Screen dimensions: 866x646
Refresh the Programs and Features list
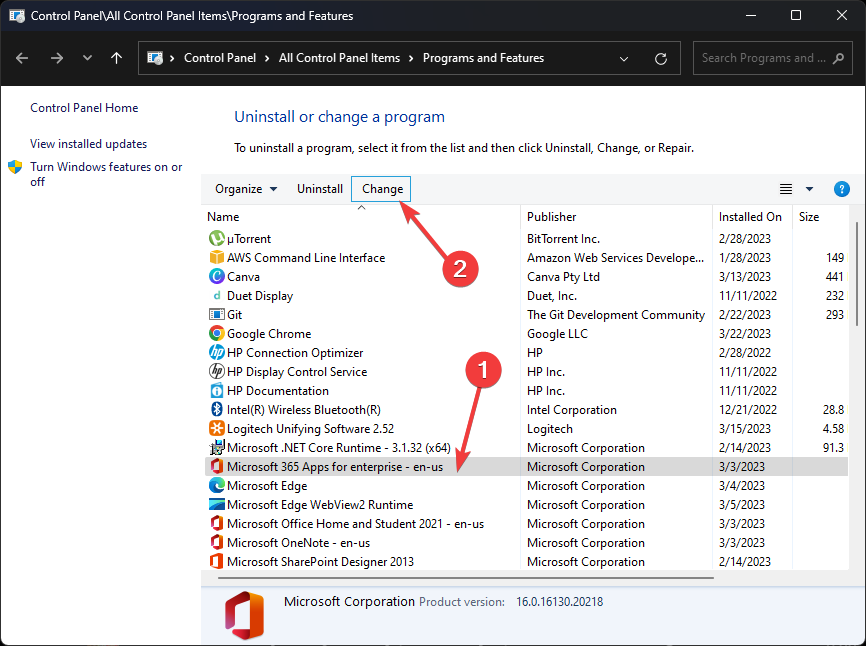(x=660, y=59)
